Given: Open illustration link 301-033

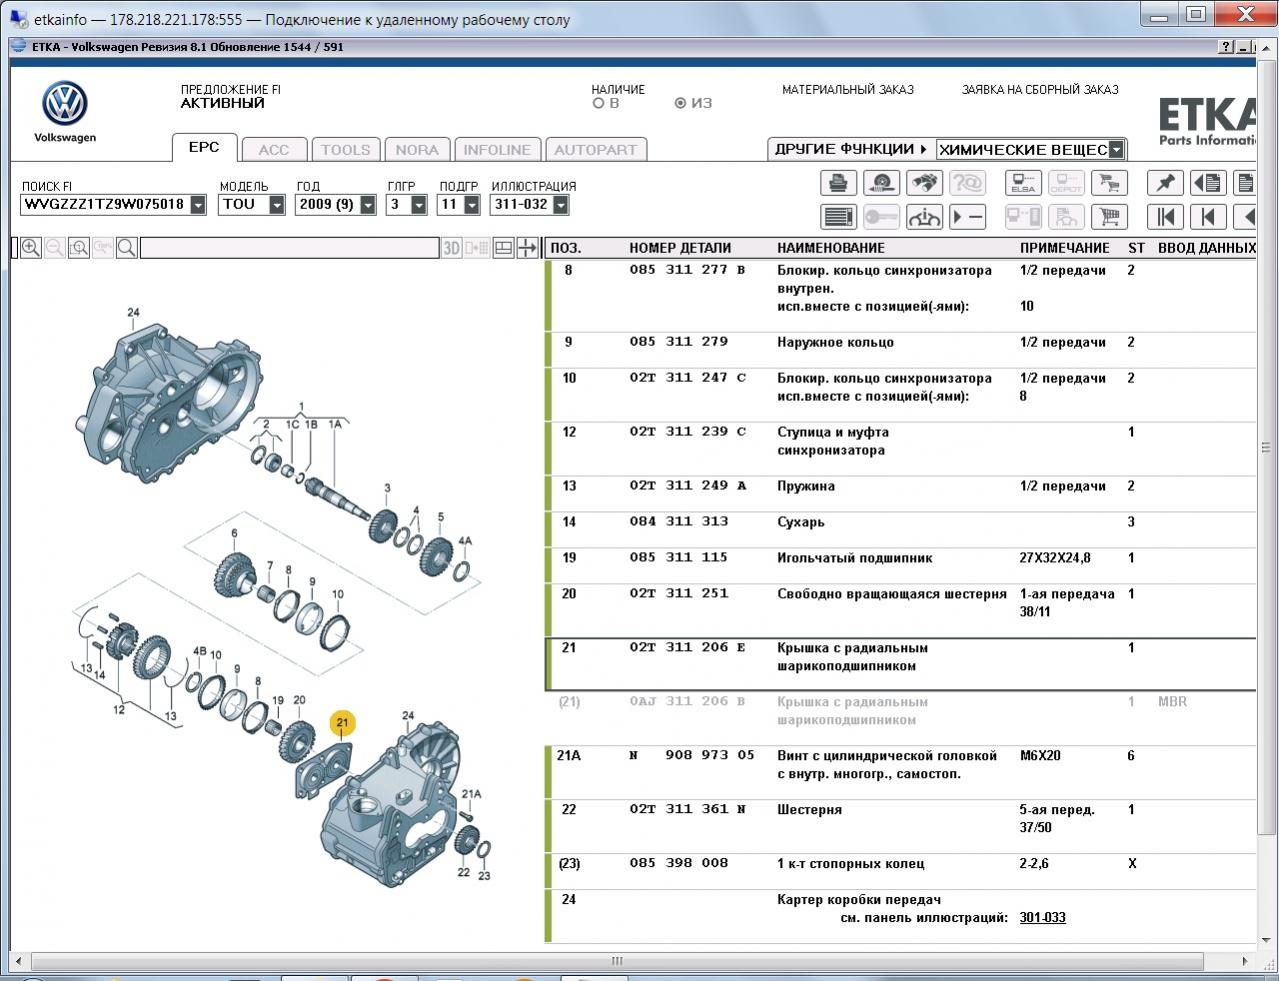Looking at the screenshot, I should click(1042, 917).
